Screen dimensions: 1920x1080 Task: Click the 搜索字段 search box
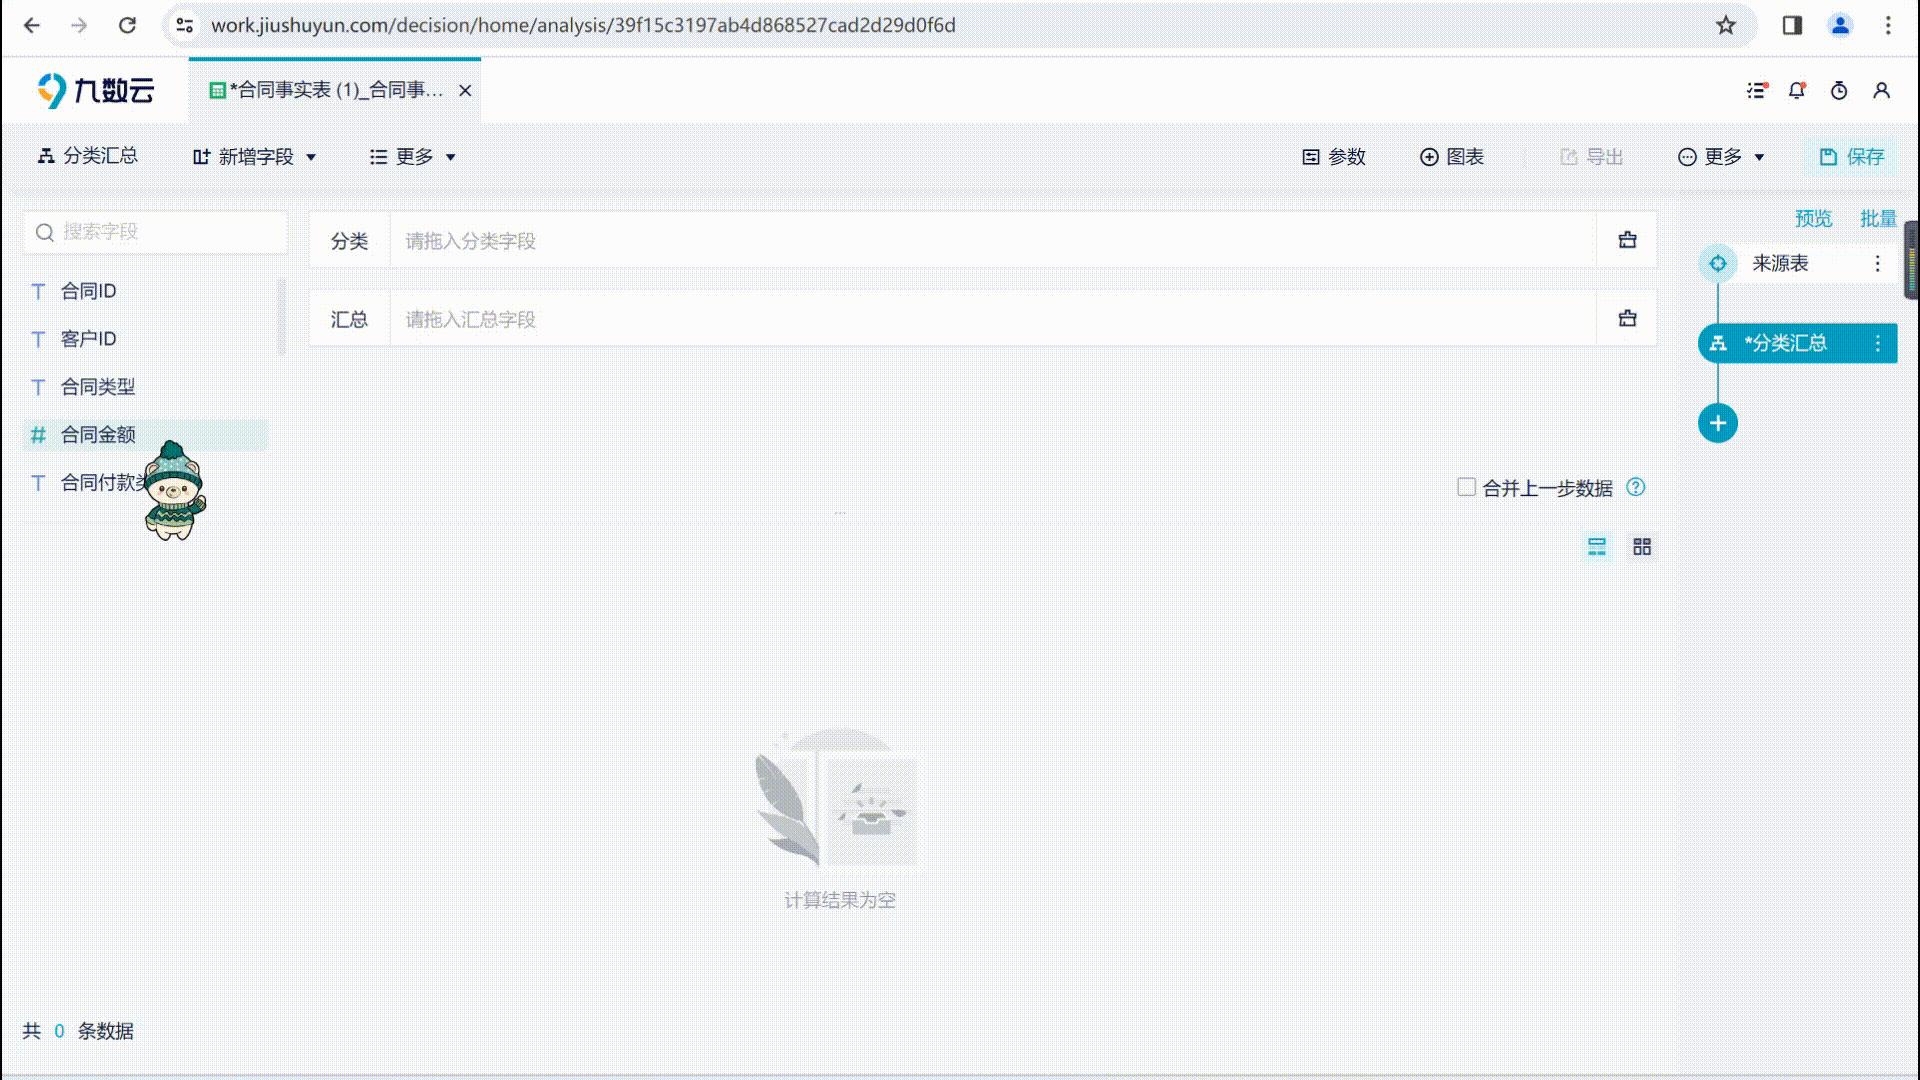[x=155, y=232]
